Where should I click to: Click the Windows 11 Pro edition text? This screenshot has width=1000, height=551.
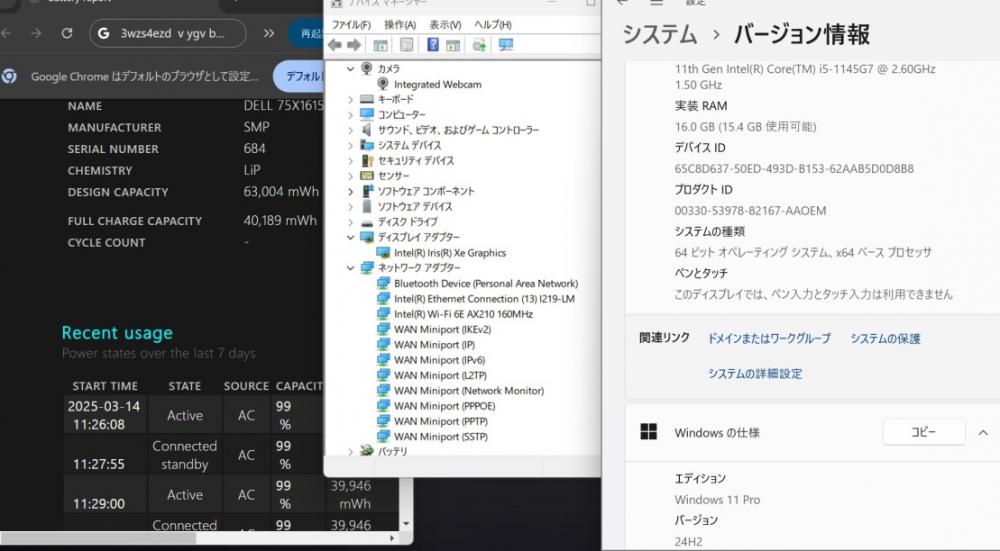pos(717,500)
